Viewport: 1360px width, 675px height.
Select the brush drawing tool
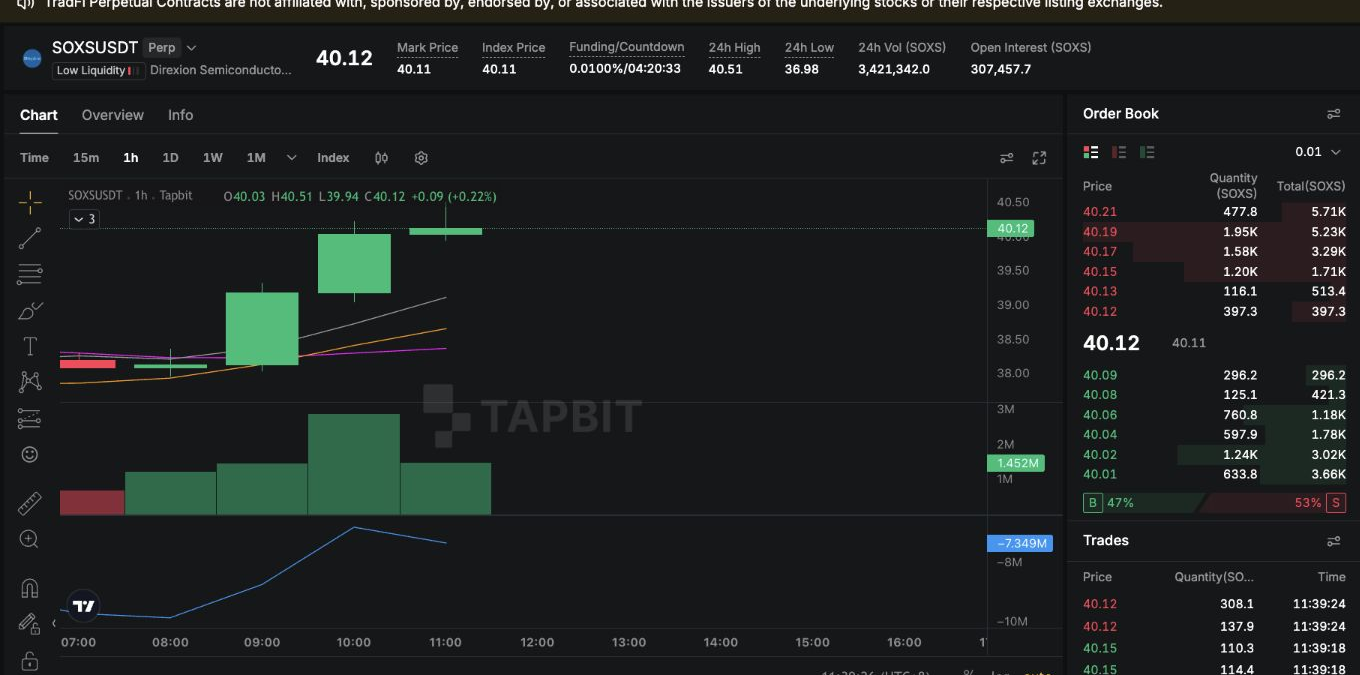[30, 311]
